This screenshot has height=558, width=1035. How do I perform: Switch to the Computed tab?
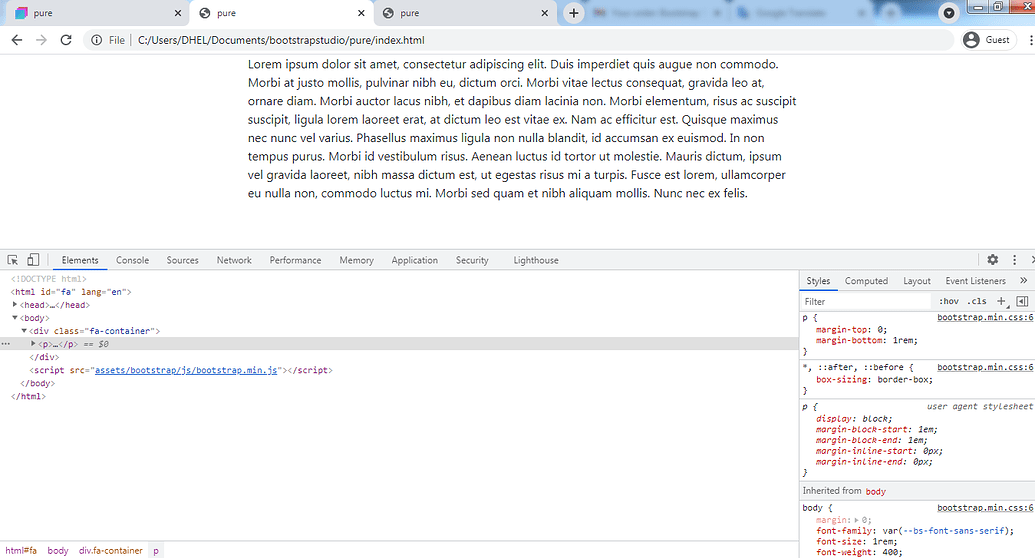[866, 281]
